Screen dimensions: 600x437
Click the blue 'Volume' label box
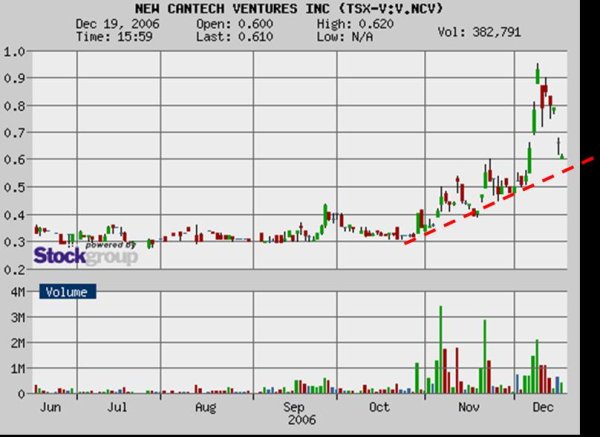68,292
